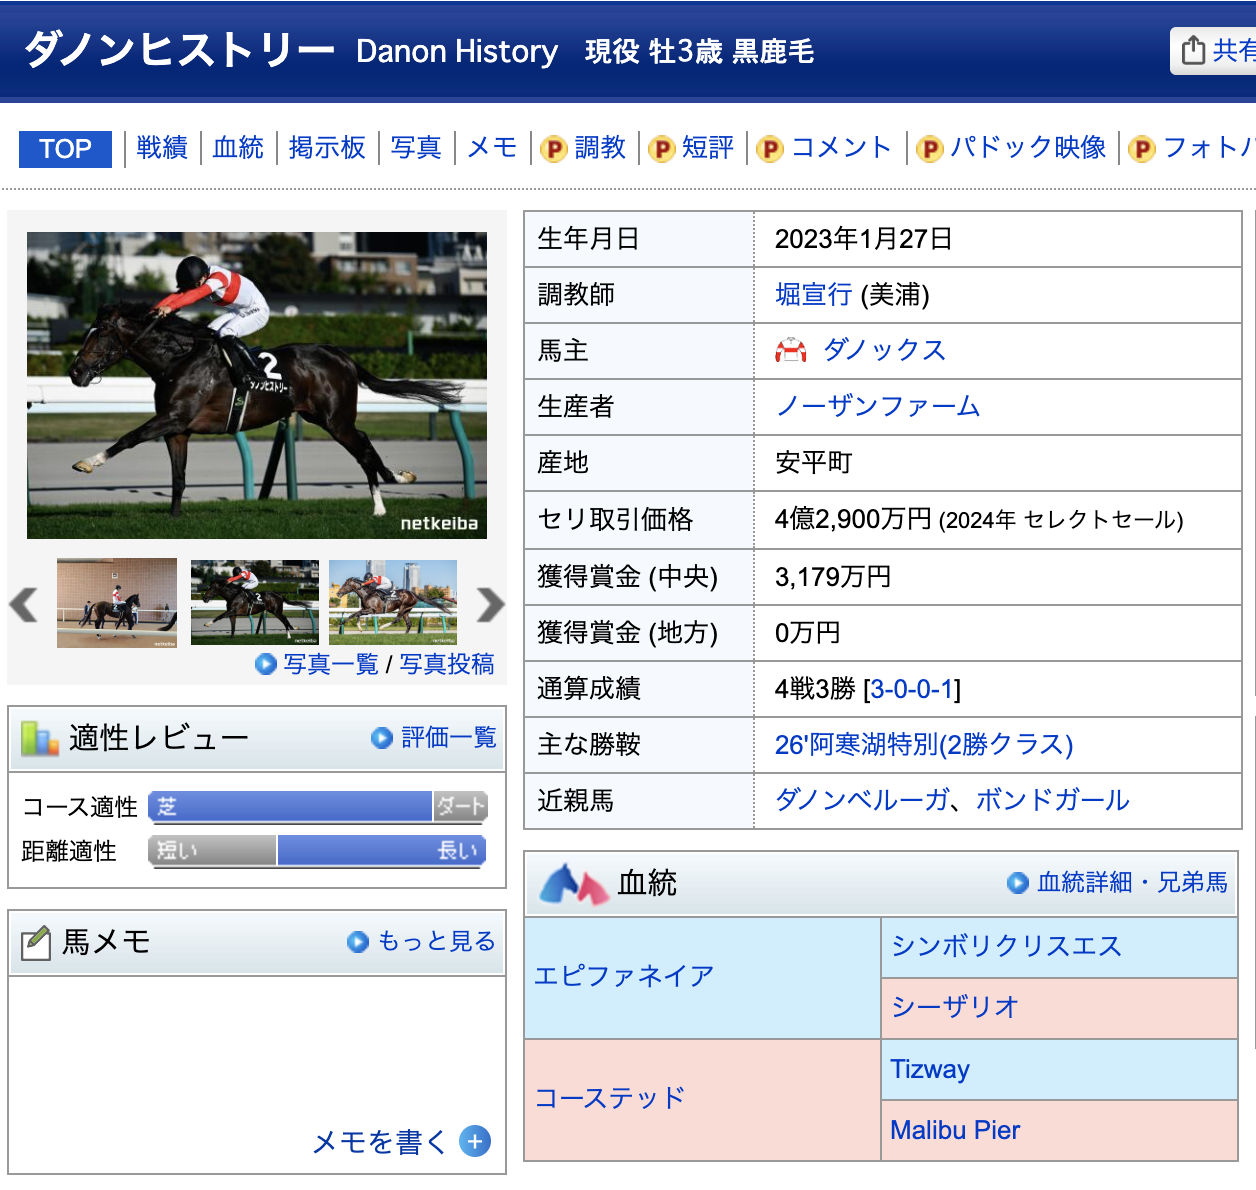Open Malibu Pier pedigree link
The width and height of the screenshot is (1256, 1190).
tap(955, 1130)
